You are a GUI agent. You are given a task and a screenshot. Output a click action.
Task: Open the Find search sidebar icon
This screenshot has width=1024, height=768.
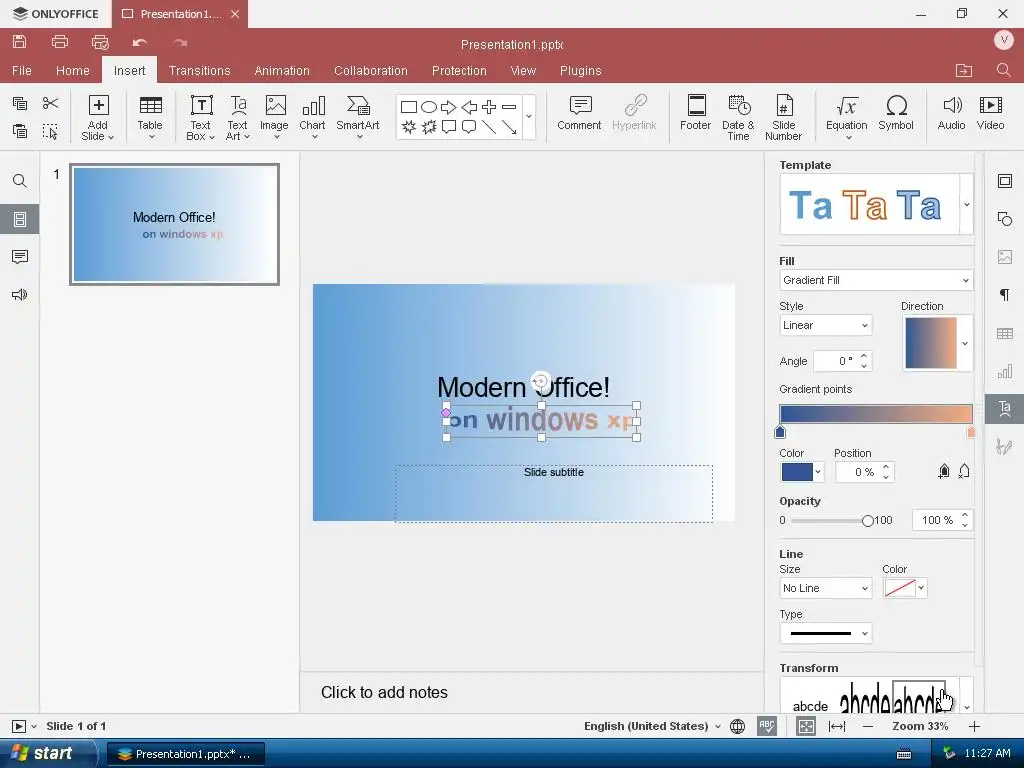20,181
